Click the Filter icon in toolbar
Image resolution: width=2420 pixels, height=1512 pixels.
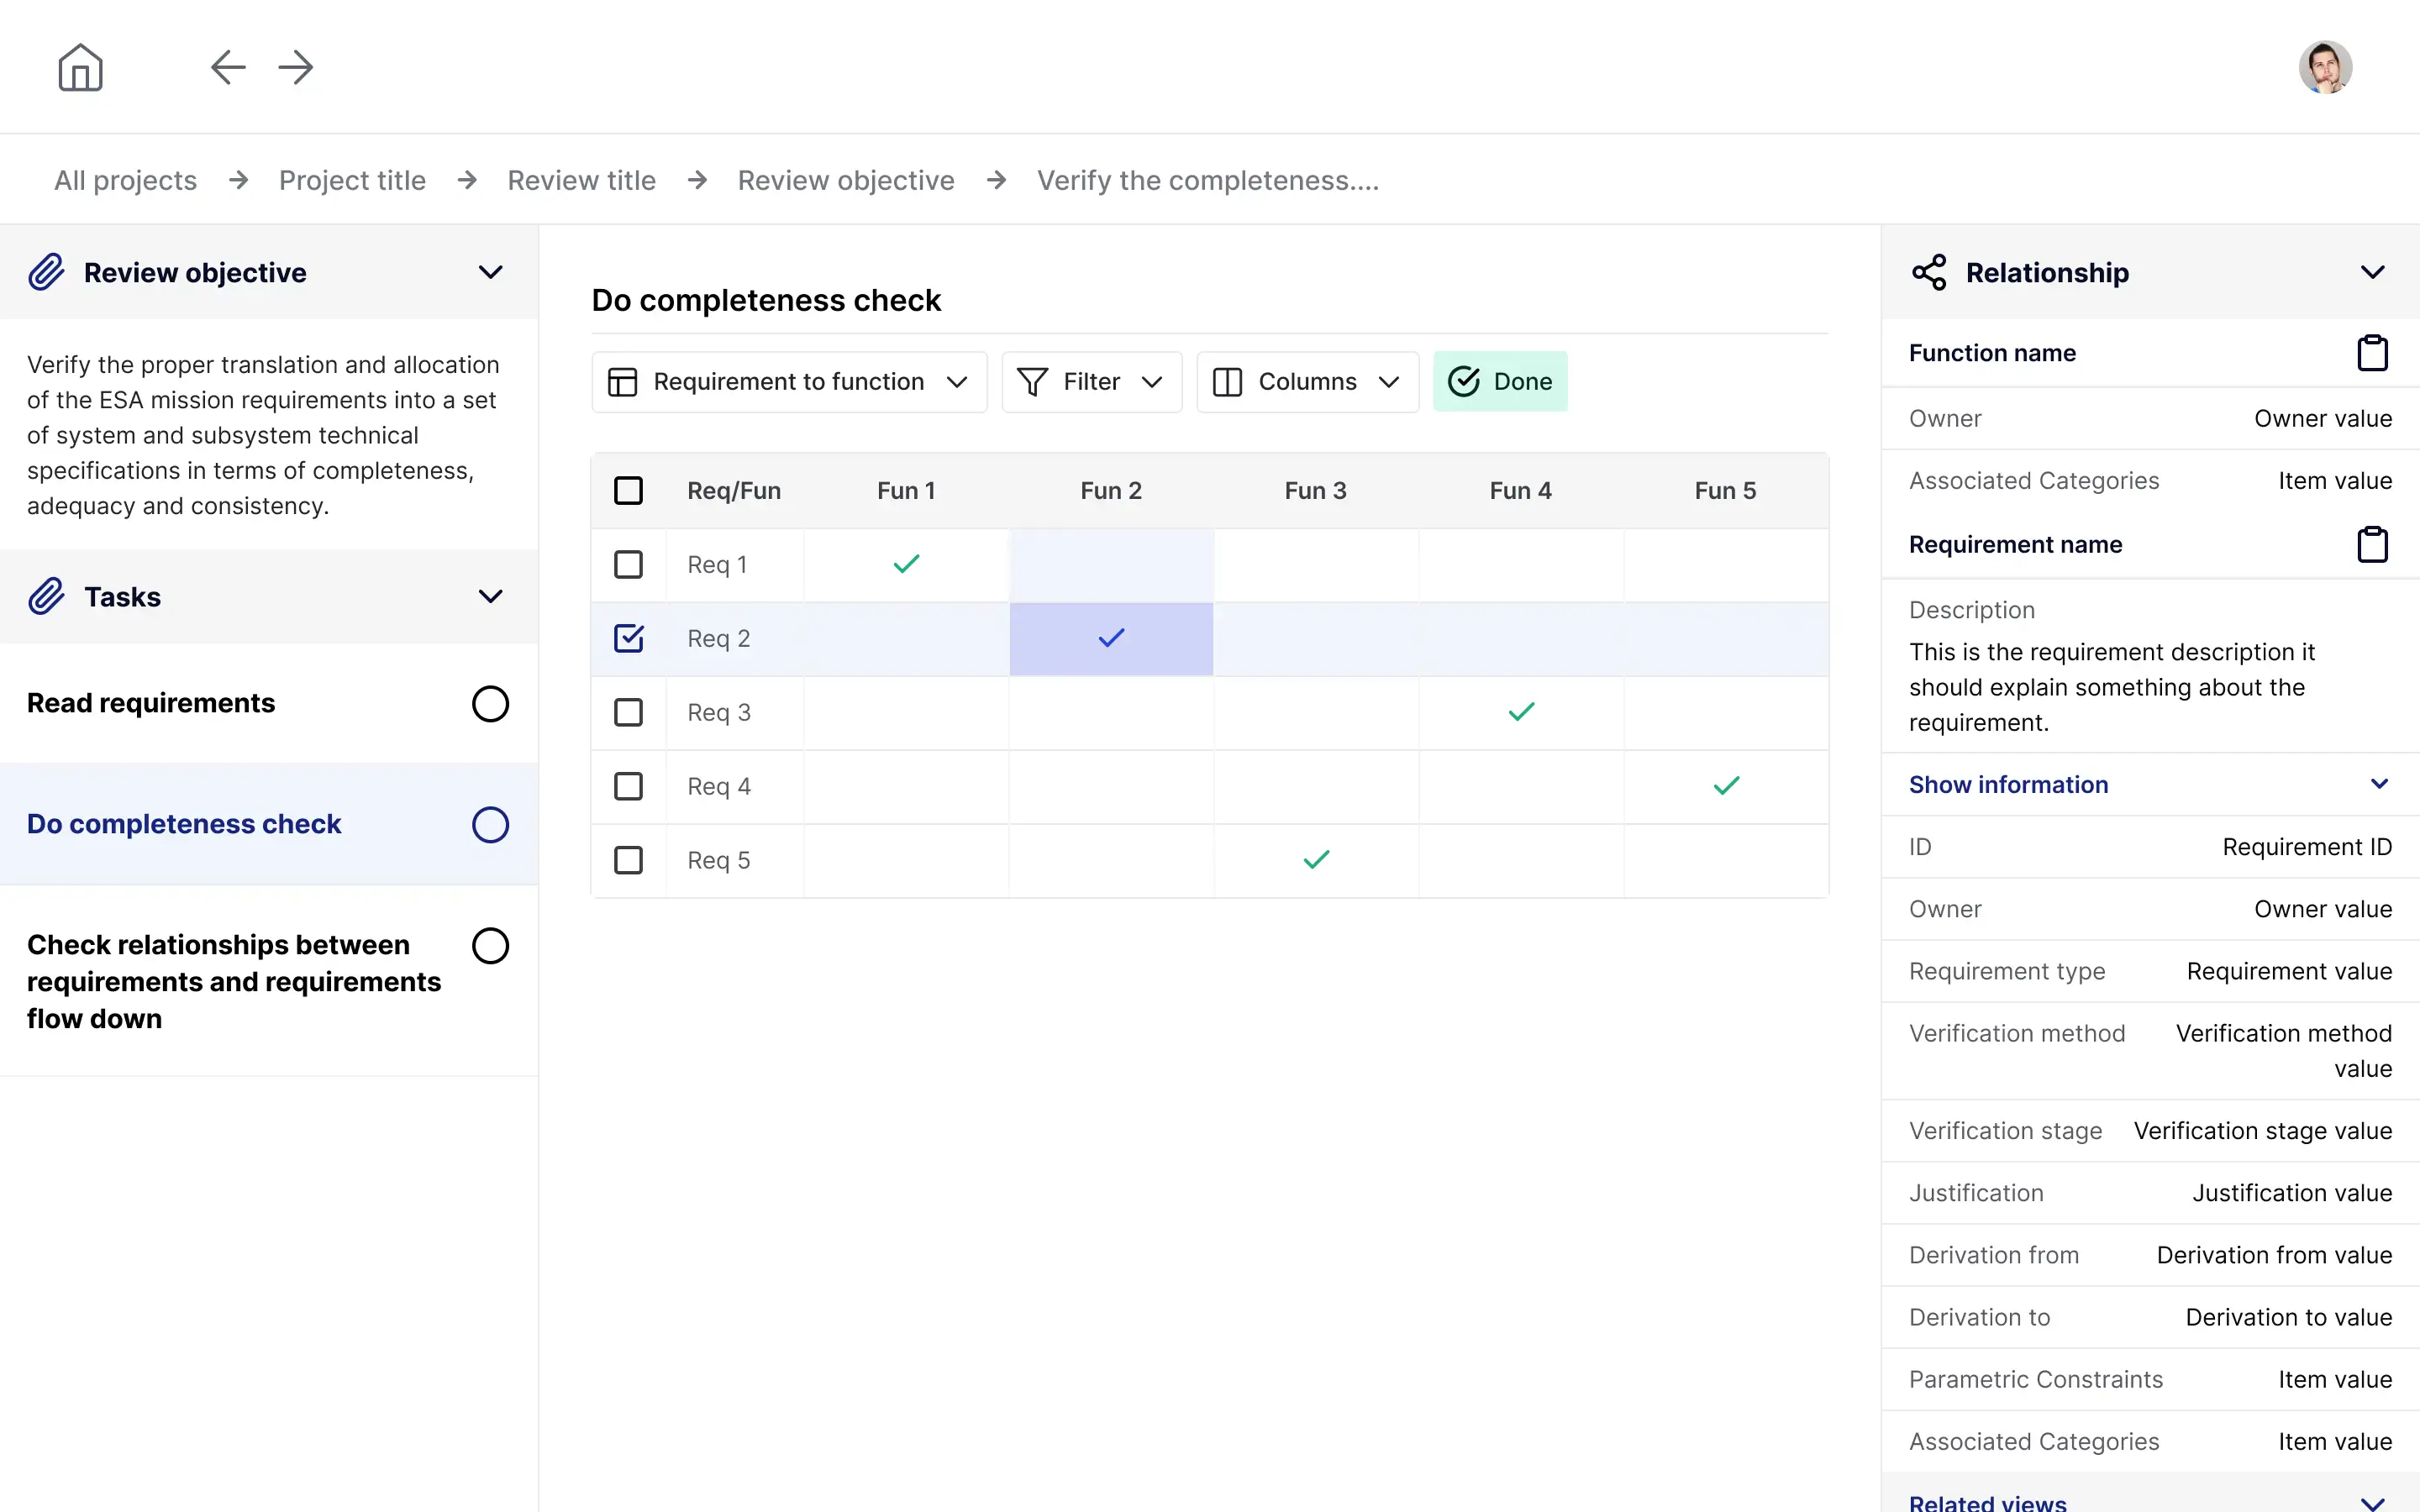[1034, 381]
